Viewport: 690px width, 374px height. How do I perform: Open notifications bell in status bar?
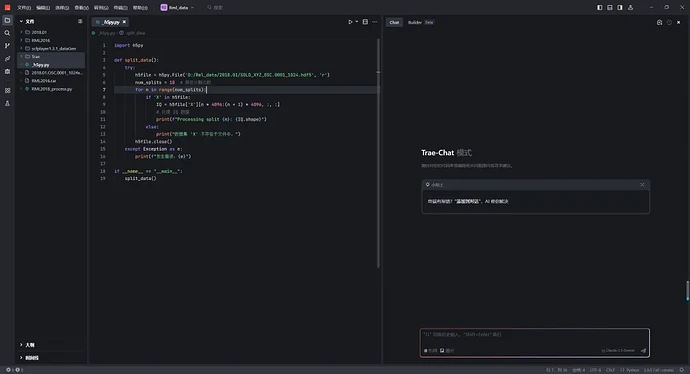pyautogui.click(x=682, y=370)
